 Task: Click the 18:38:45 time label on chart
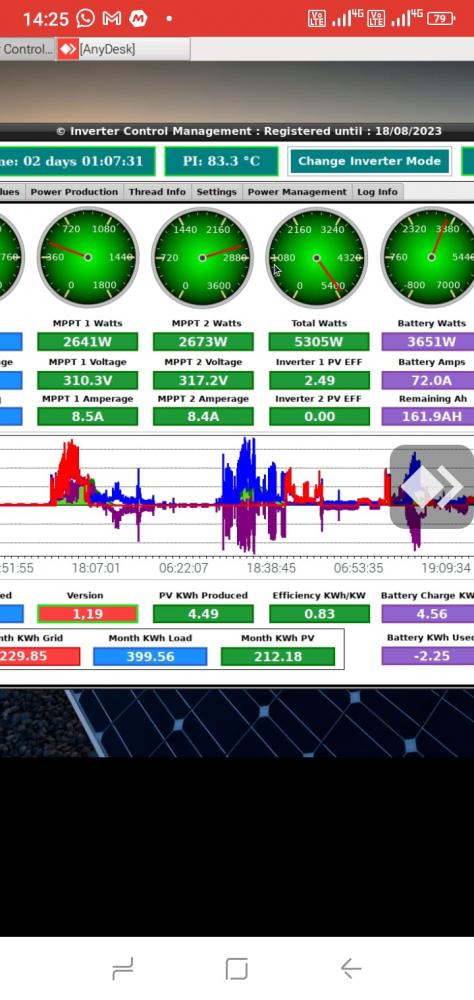tap(271, 568)
